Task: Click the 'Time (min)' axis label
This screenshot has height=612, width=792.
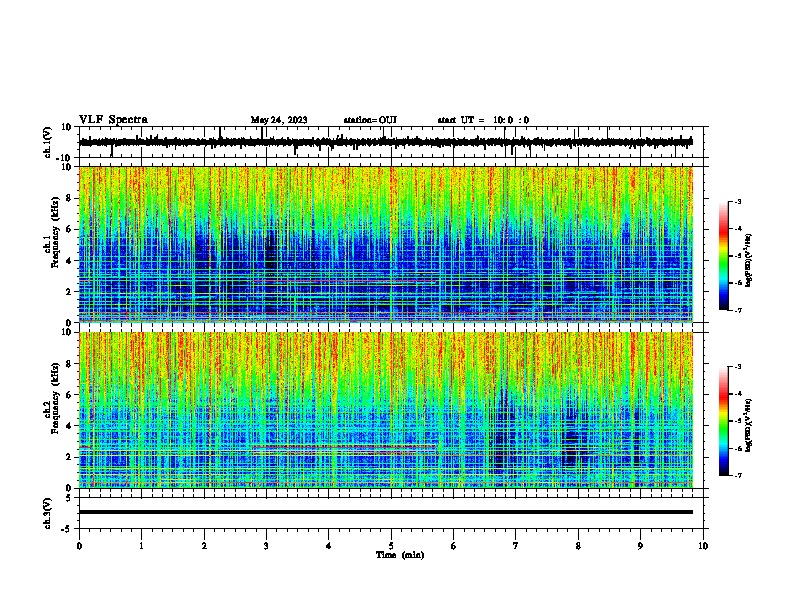Action: (x=400, y=555)
